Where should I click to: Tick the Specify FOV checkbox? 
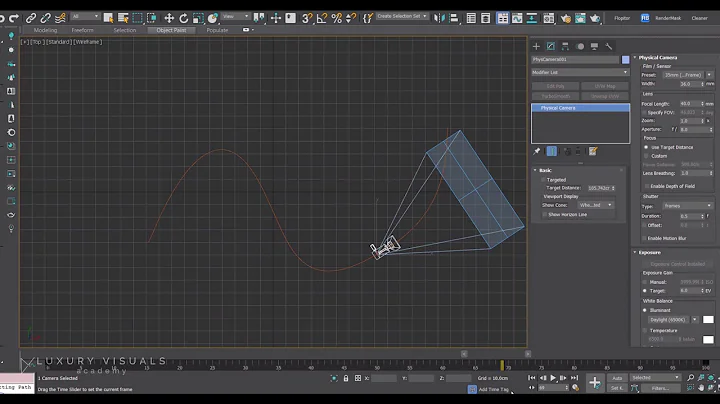[645, 112]
